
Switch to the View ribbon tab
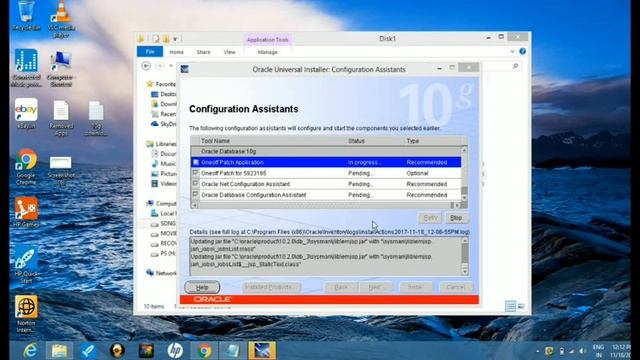(229, 52)
